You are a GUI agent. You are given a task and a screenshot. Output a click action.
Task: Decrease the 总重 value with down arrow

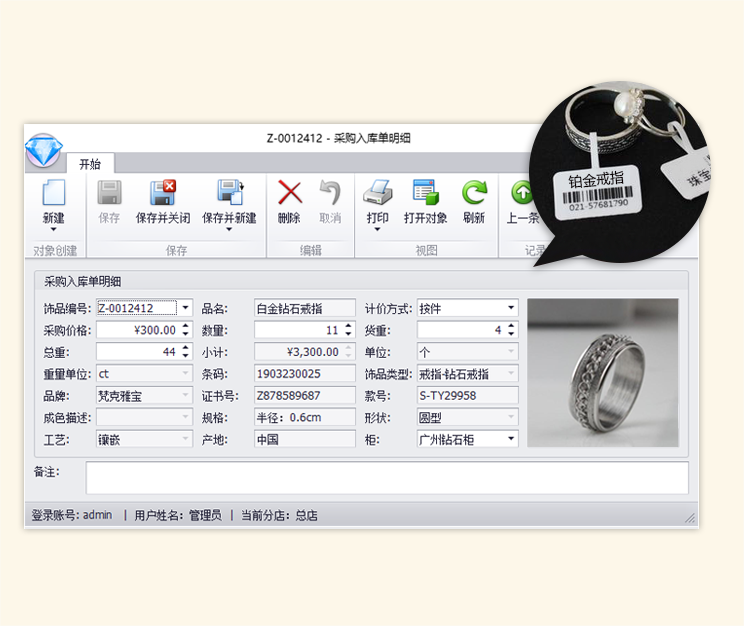pyautogui.click(x=185, y=356)
